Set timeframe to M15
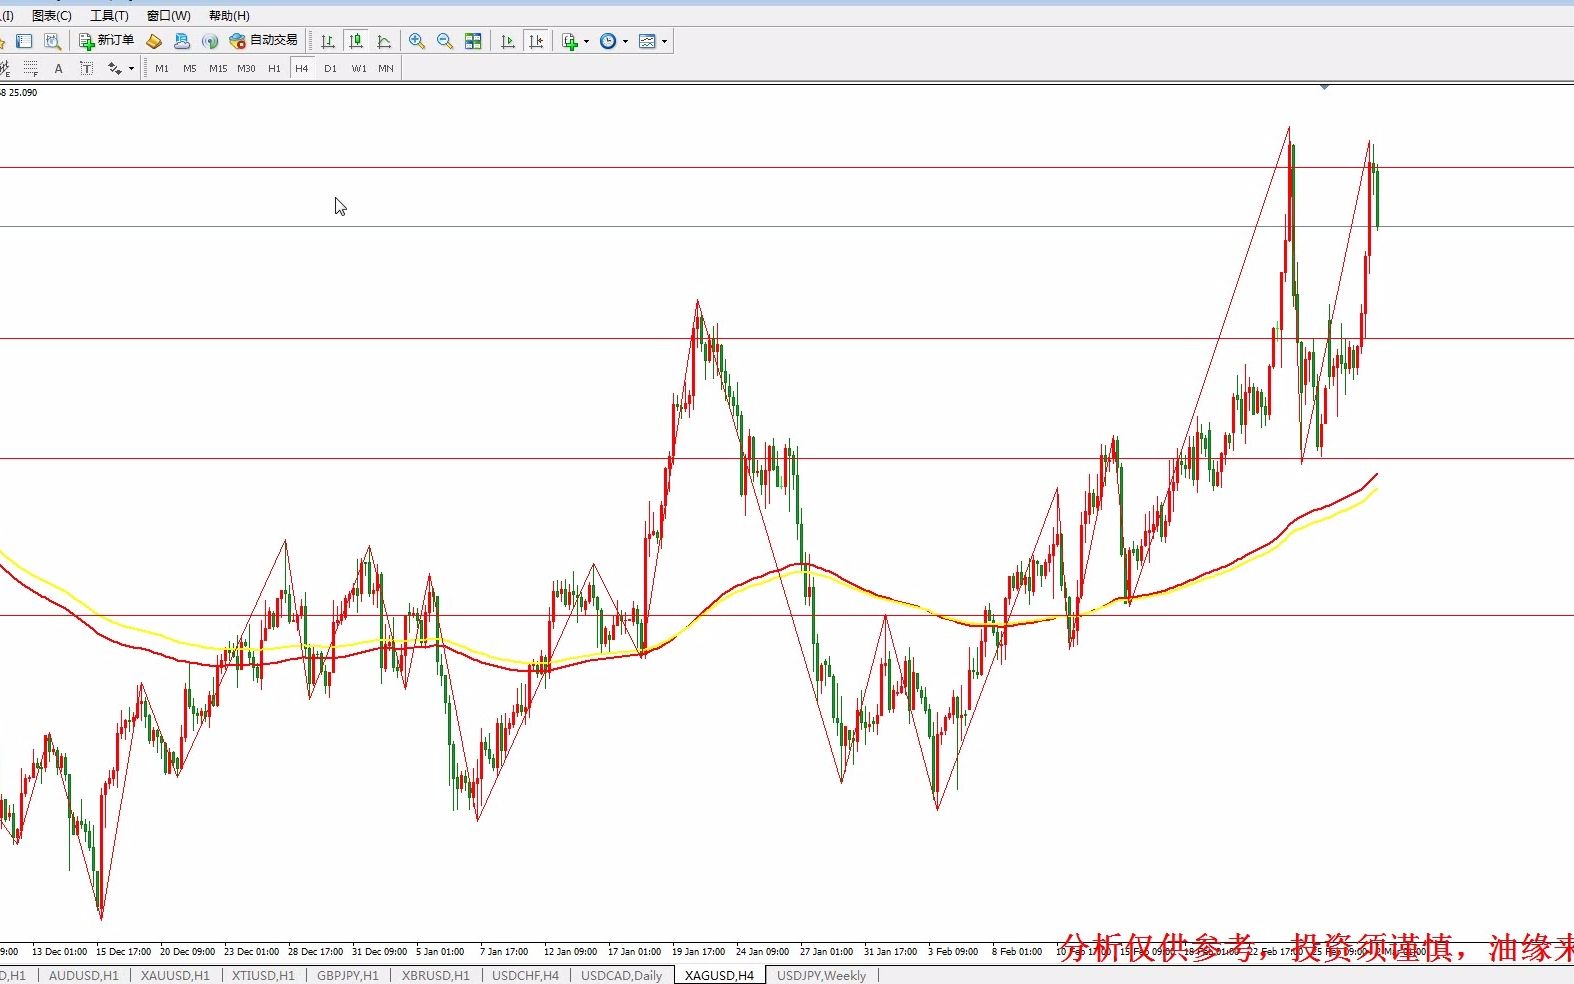Screen dimensions: 1574x984 pyautogui.click(x=218, y=68)
